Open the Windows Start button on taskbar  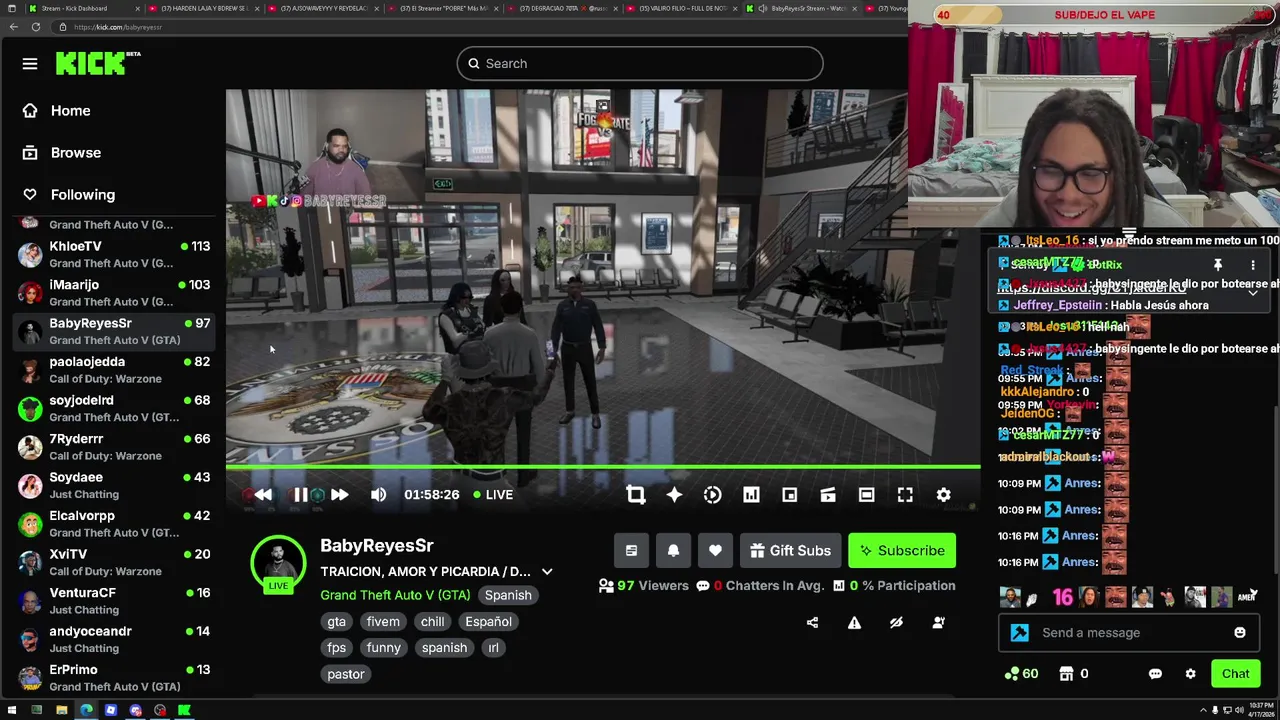tap(10, 711)
